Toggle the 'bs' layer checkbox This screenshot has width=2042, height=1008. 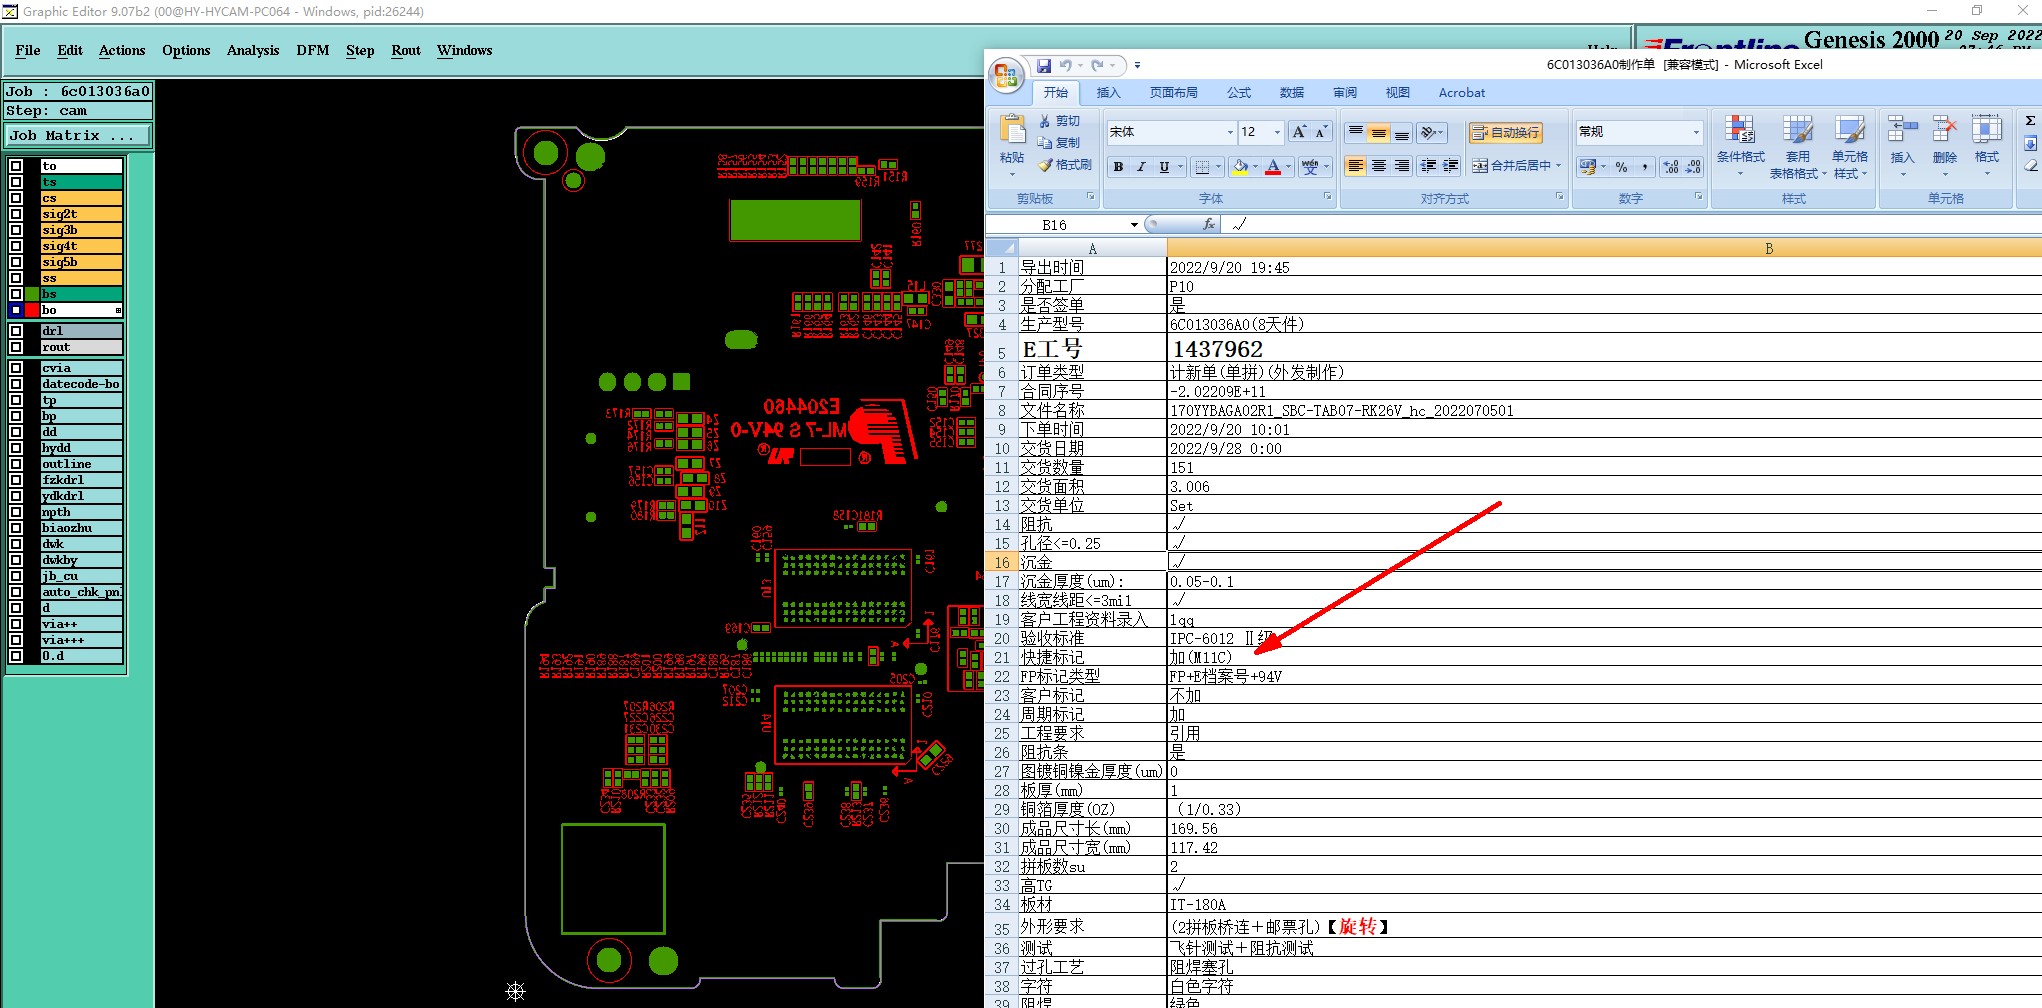17,294
